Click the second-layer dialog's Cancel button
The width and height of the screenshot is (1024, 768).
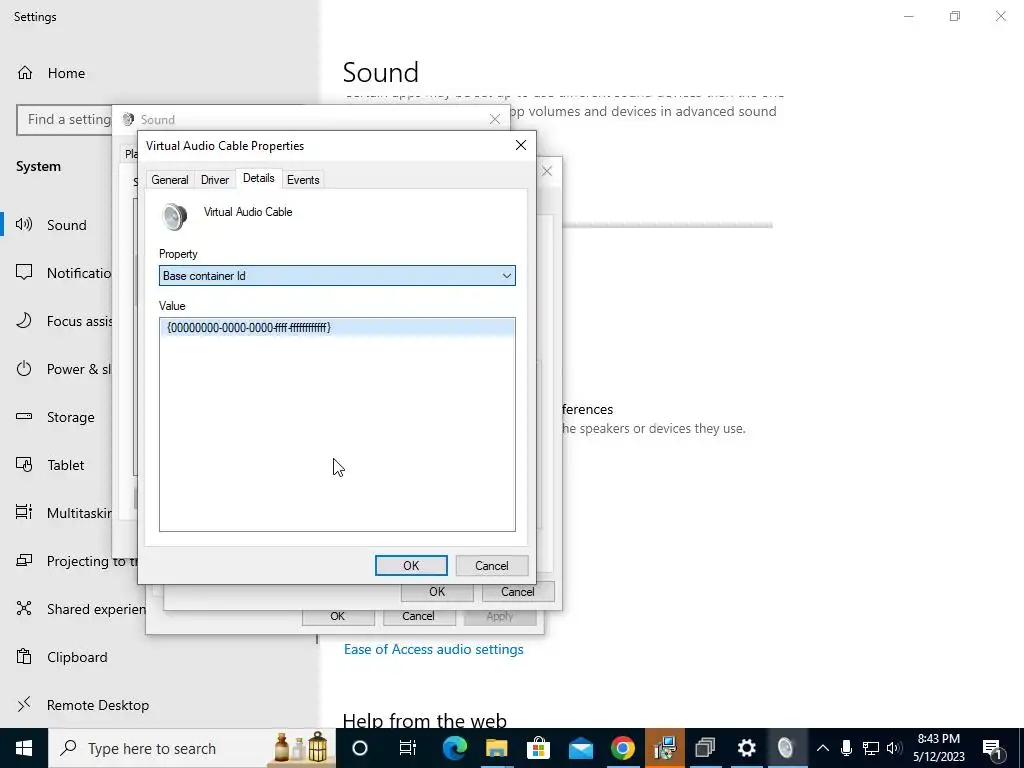(518, 592)
